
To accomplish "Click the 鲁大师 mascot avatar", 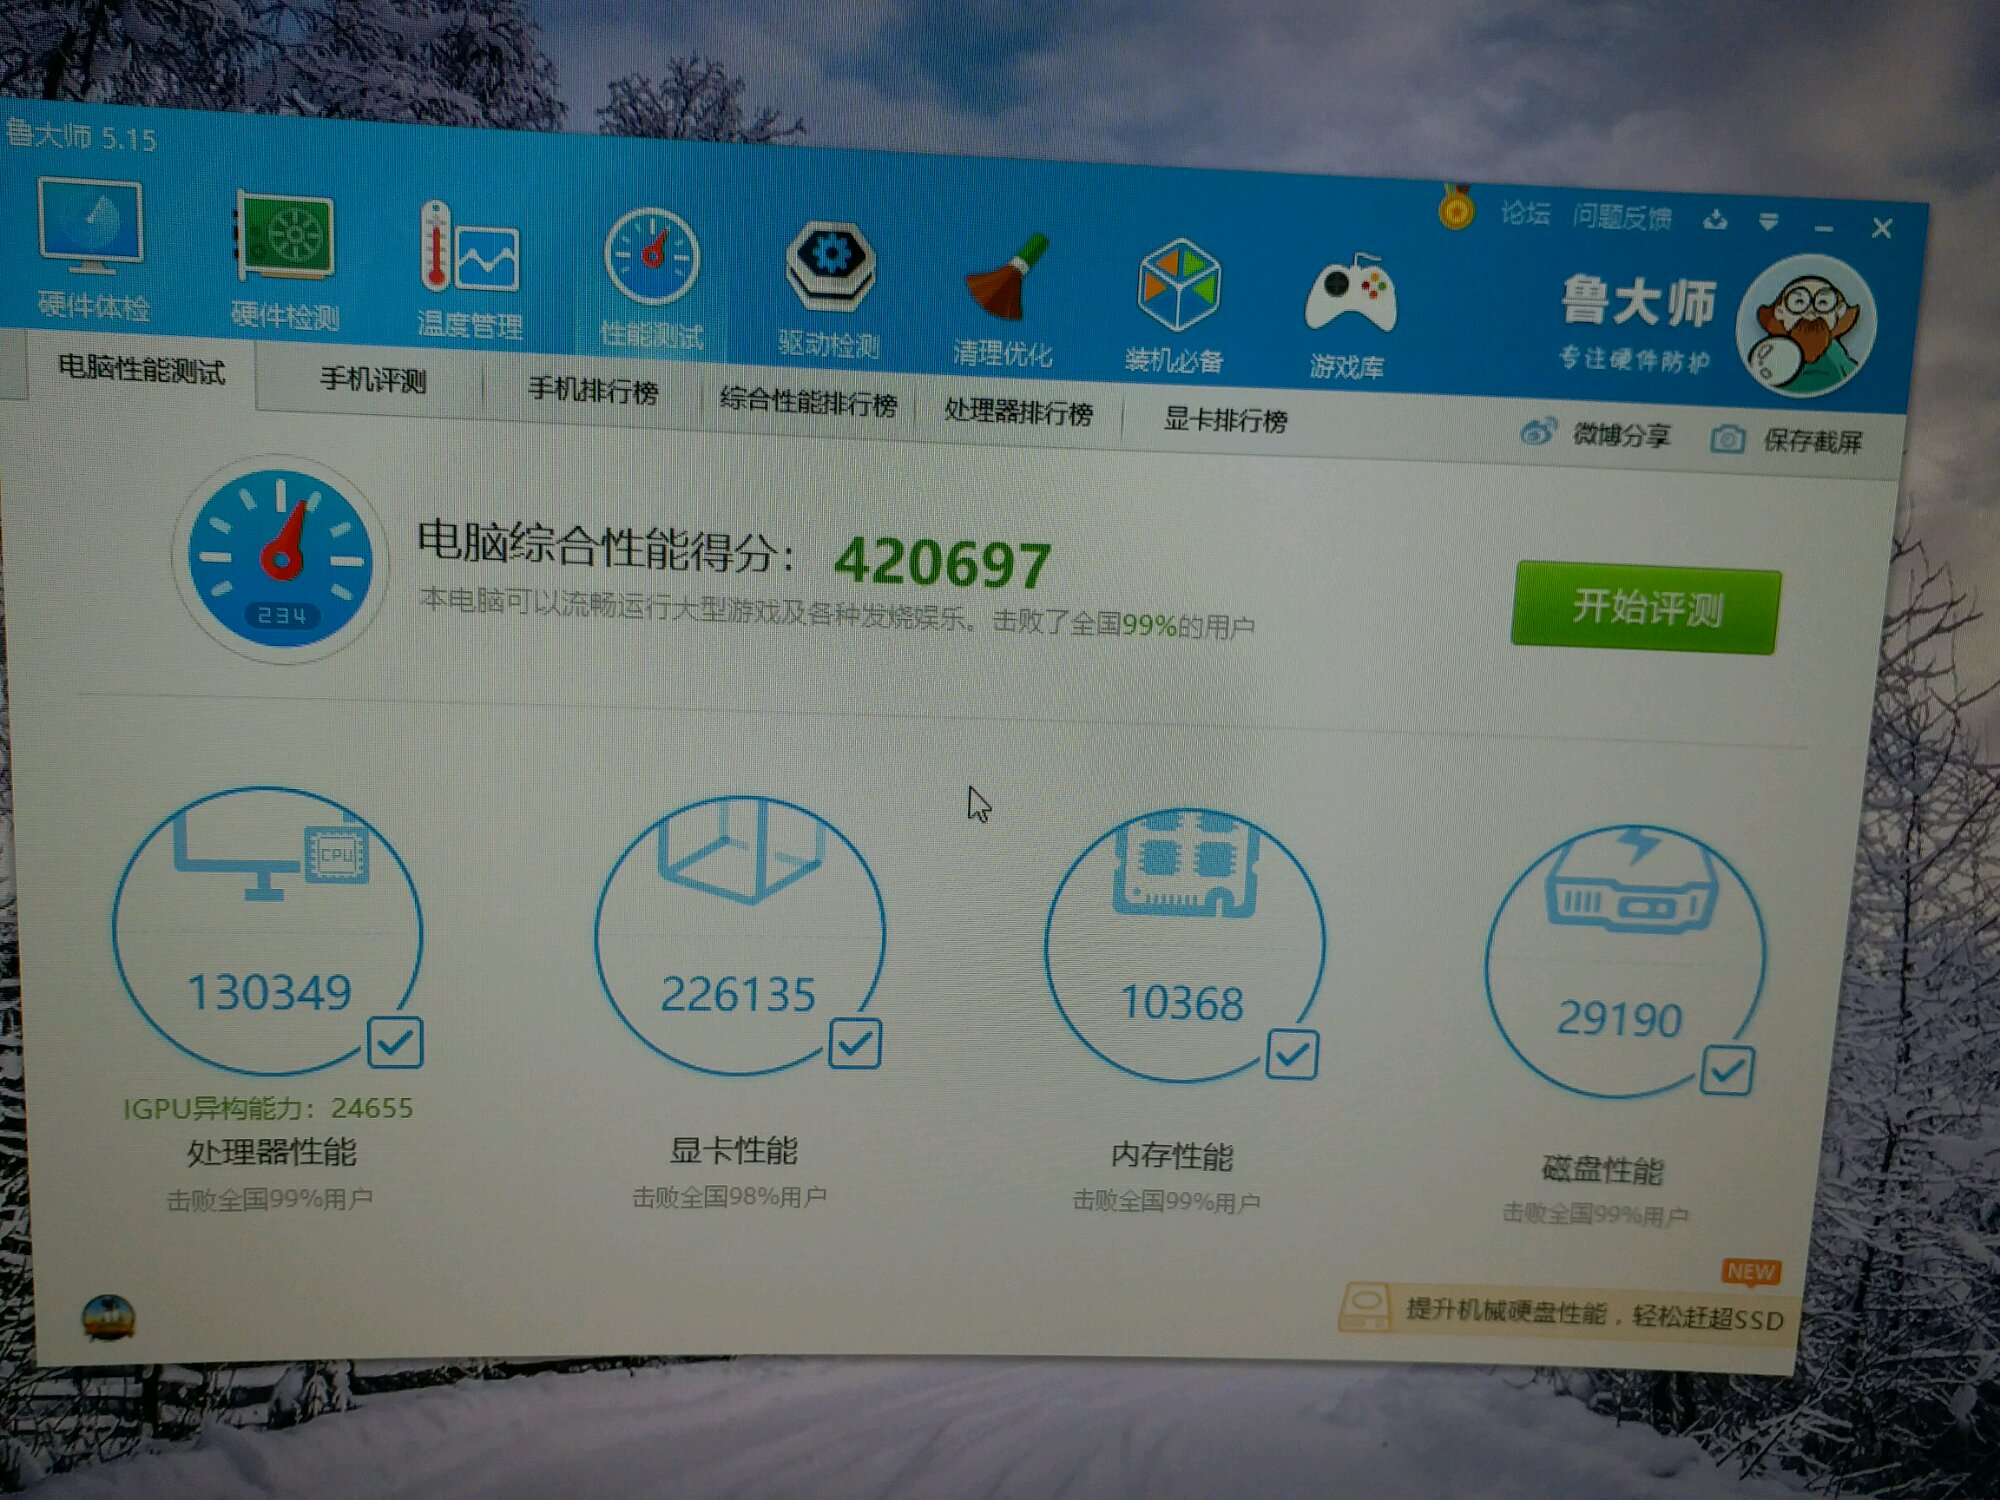I will pyautogui.click(x=1806, y=326).
